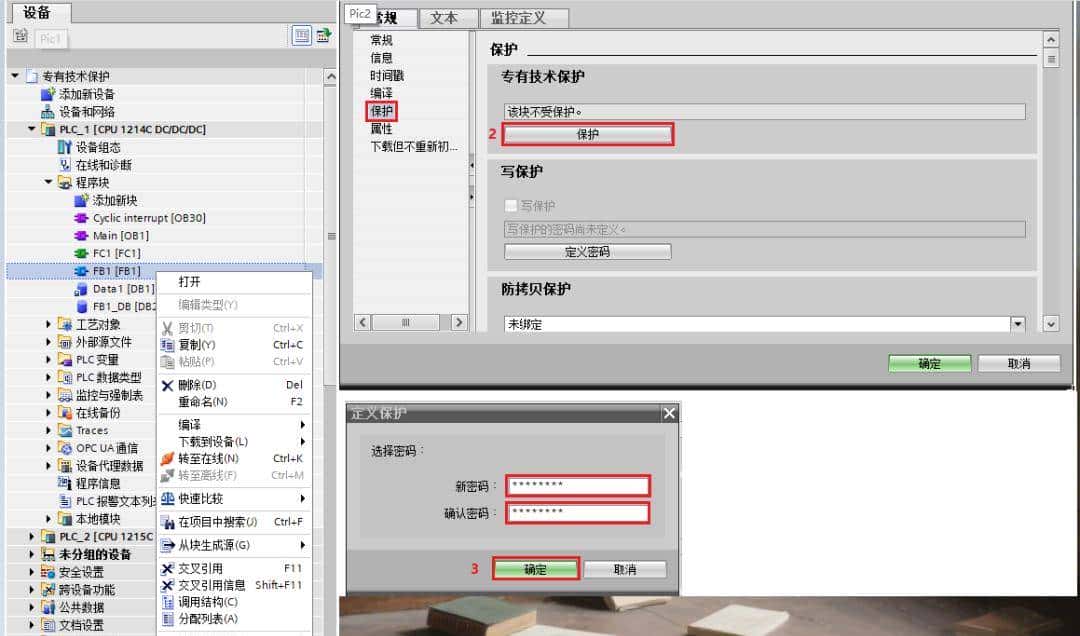Collapse the PLC_1 CPU 1214C node
The image size is (1080, 636).
point(33,128)
